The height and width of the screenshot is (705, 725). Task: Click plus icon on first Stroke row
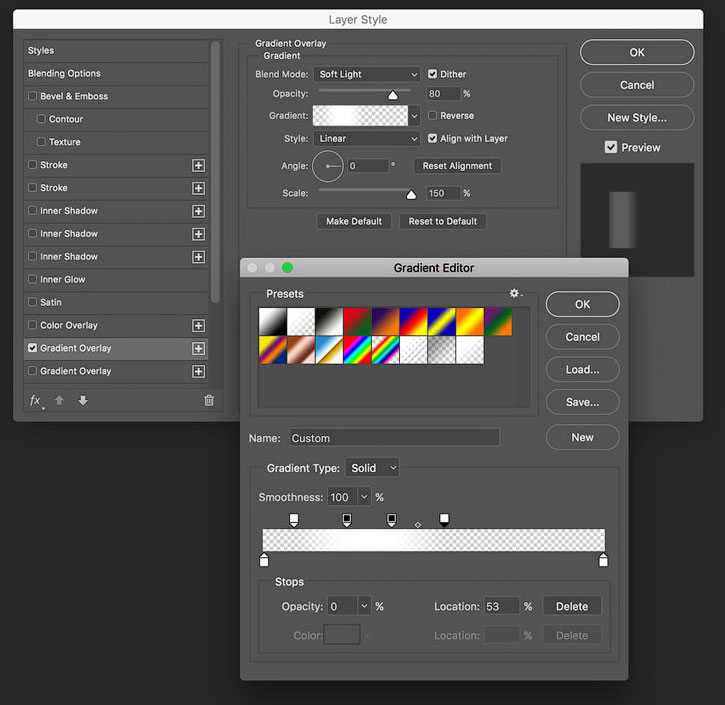tap(198, 166)
